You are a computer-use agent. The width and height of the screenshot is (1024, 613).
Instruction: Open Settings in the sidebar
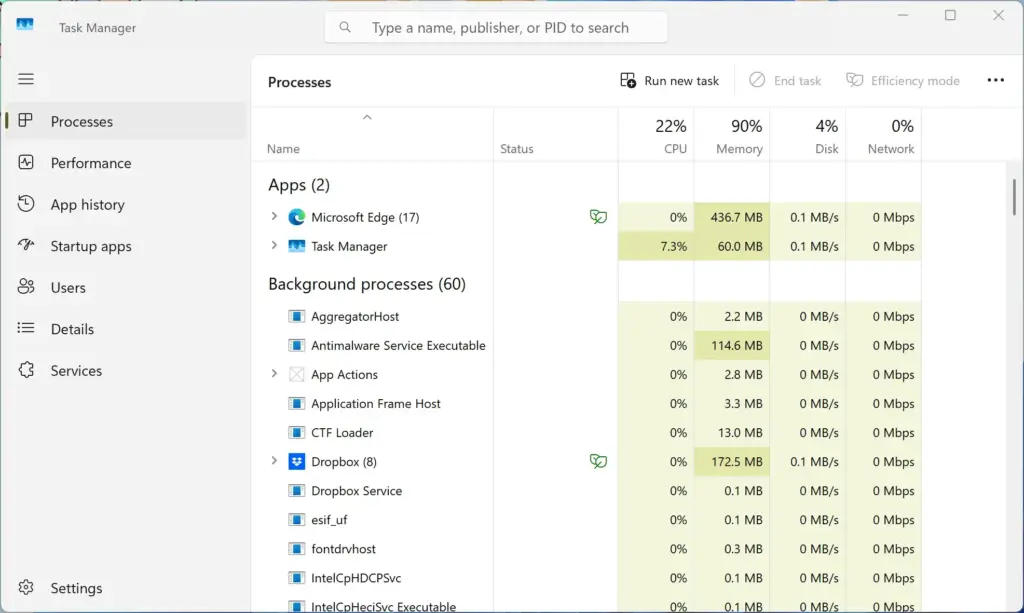click(x=125, y=588)
